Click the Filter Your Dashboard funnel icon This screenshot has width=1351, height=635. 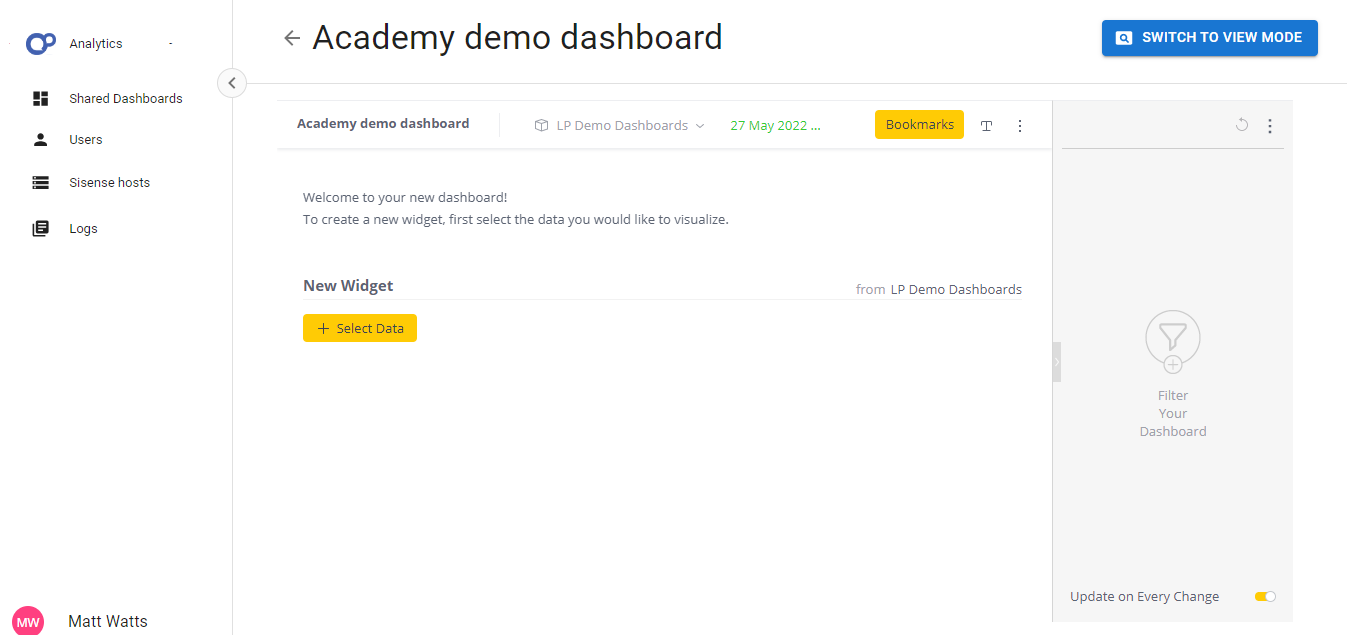pyautogui.click(x=1172, y=339)
